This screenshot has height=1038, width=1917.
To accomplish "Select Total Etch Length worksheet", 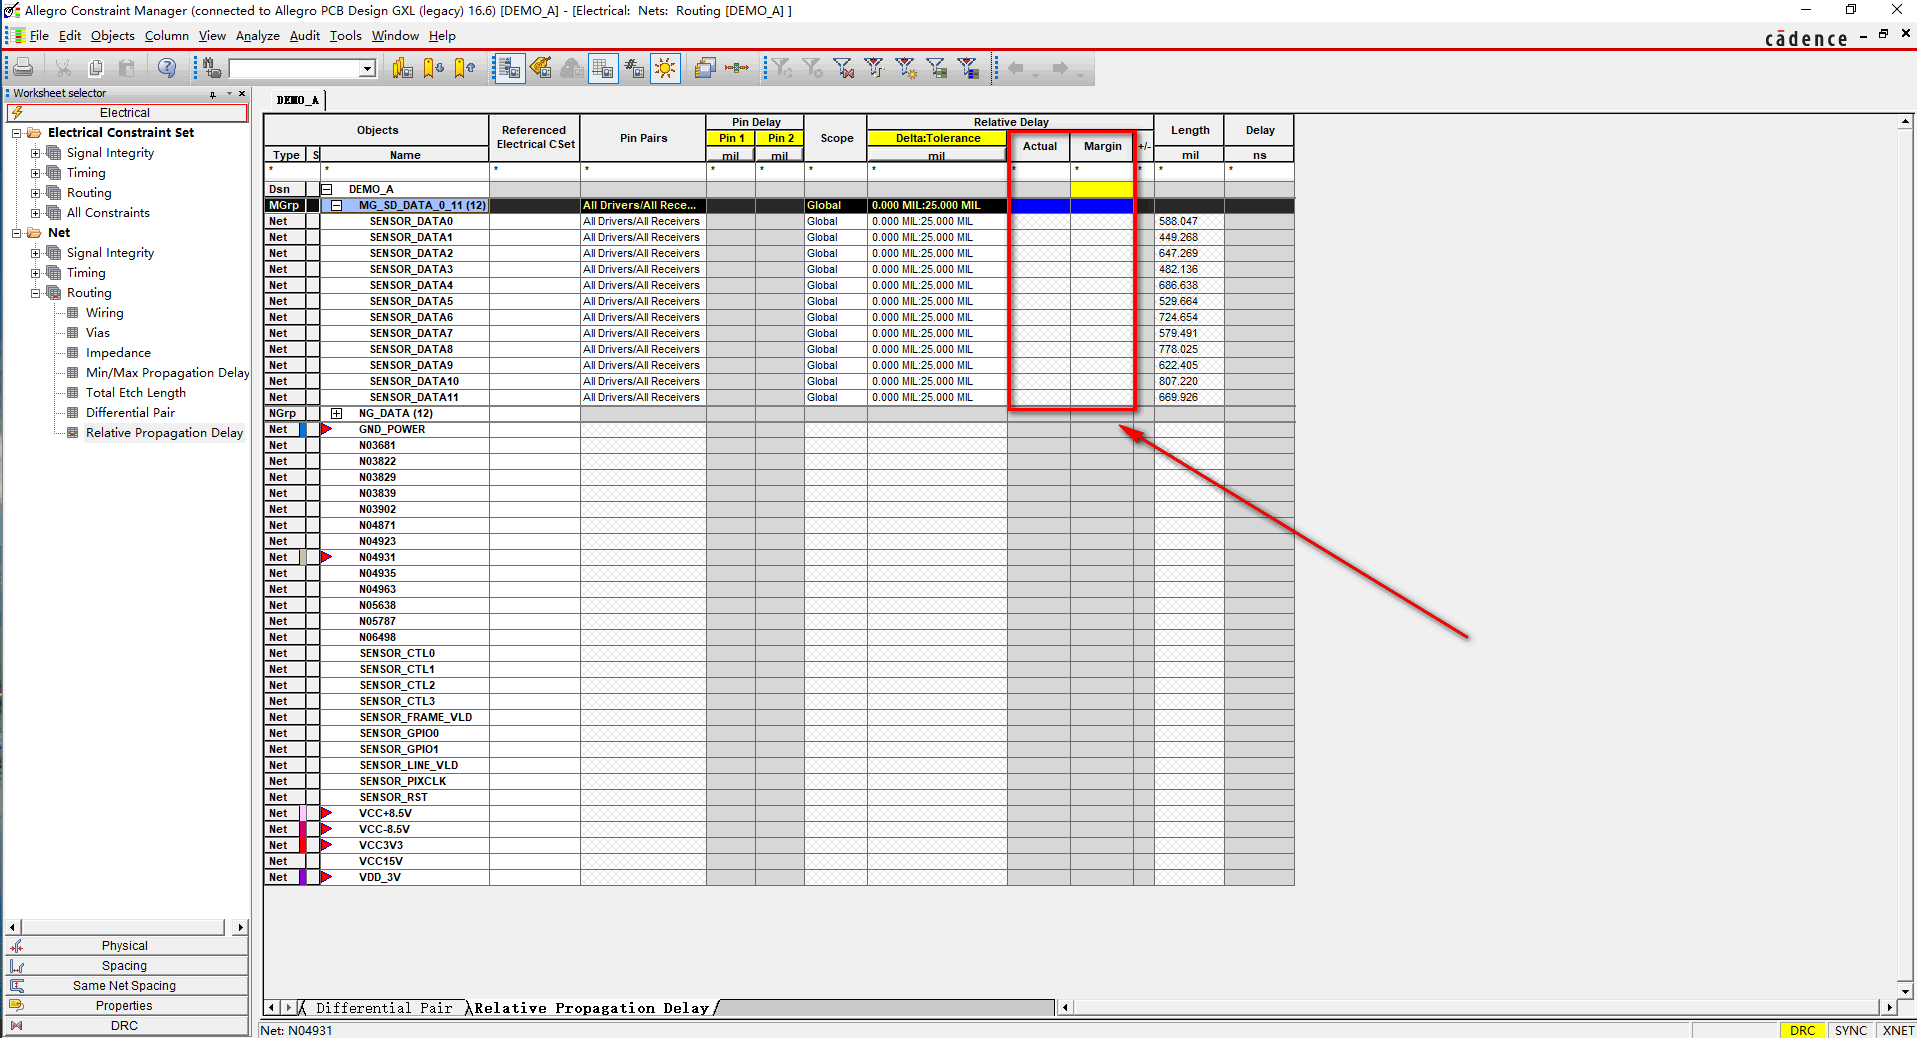I will [136, 393].
